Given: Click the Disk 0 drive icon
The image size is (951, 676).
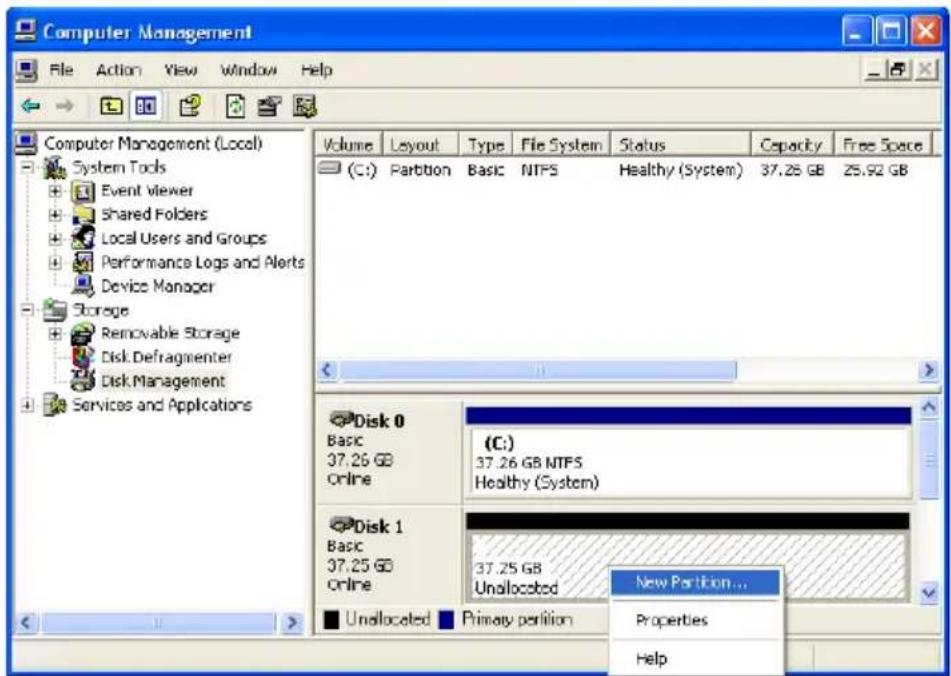Looking at the screenshot, I should (x=341, y=420).
